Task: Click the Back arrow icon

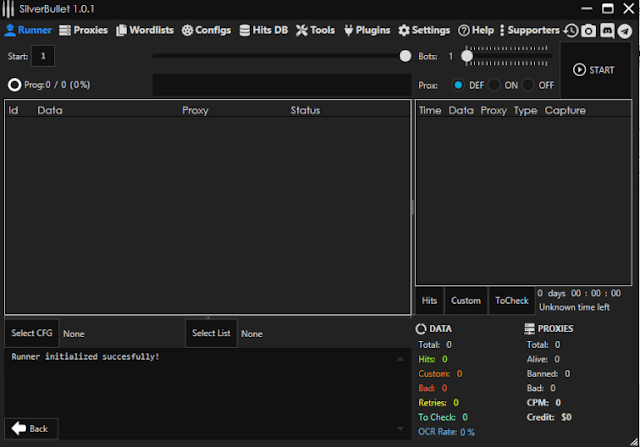Action: (19, 428)
